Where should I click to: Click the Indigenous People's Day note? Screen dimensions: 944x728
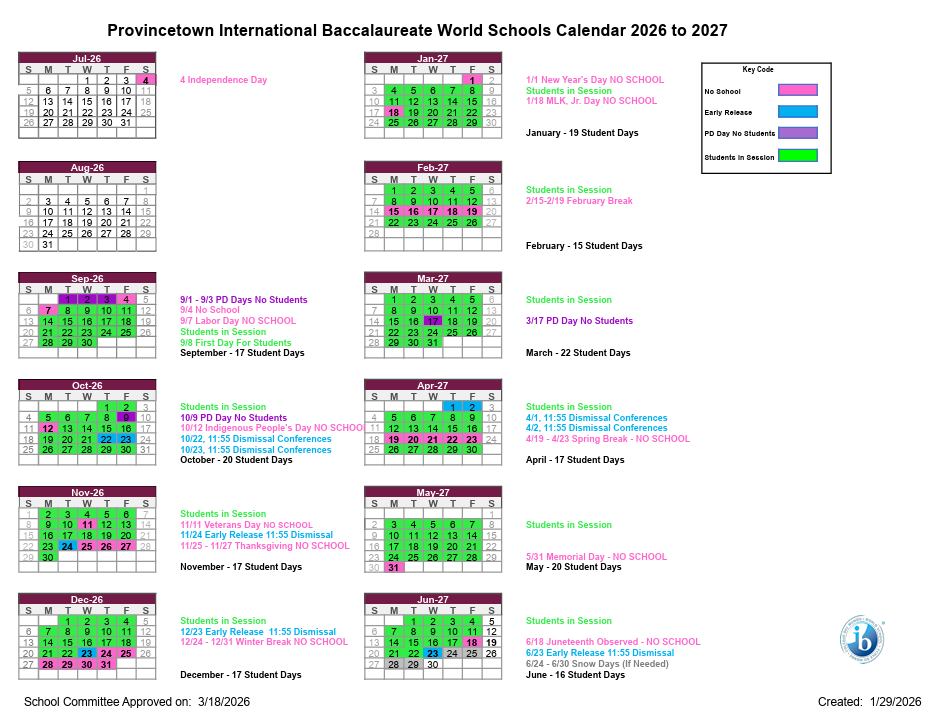click(272, 428)
